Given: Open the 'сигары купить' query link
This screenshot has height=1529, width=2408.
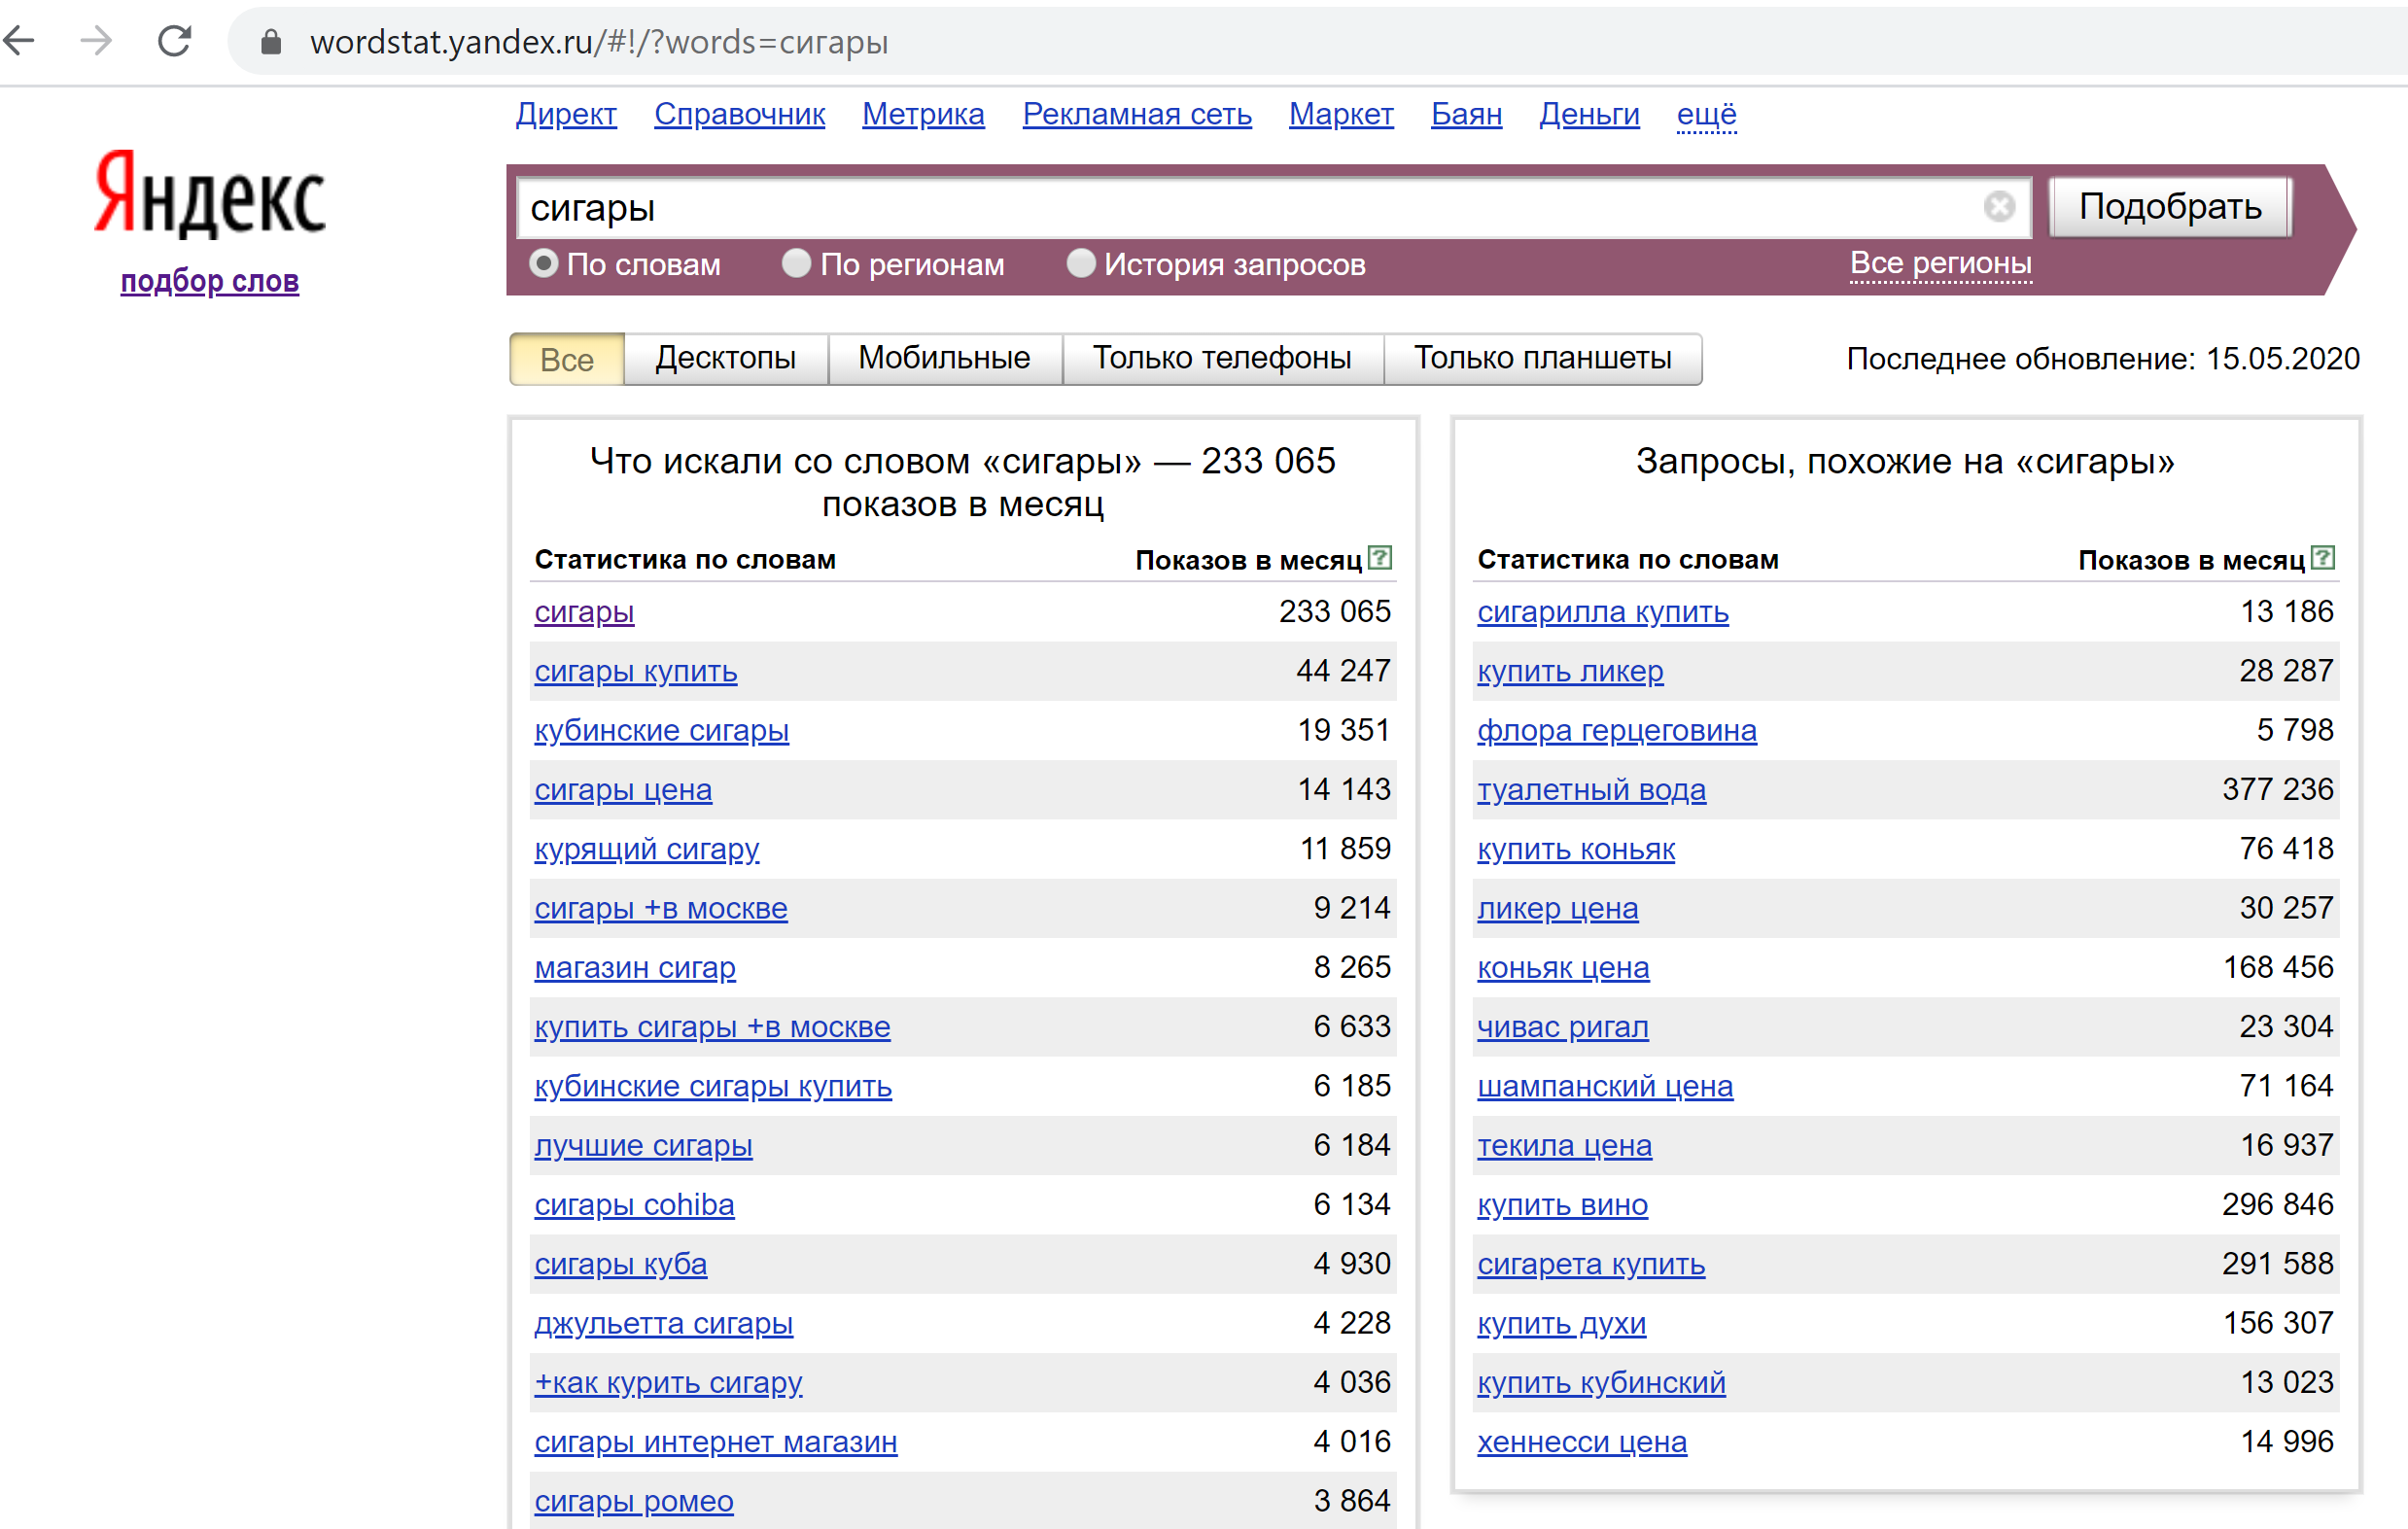Looking at the screenshot, I should pyautogui.click(x=636, y=671).
